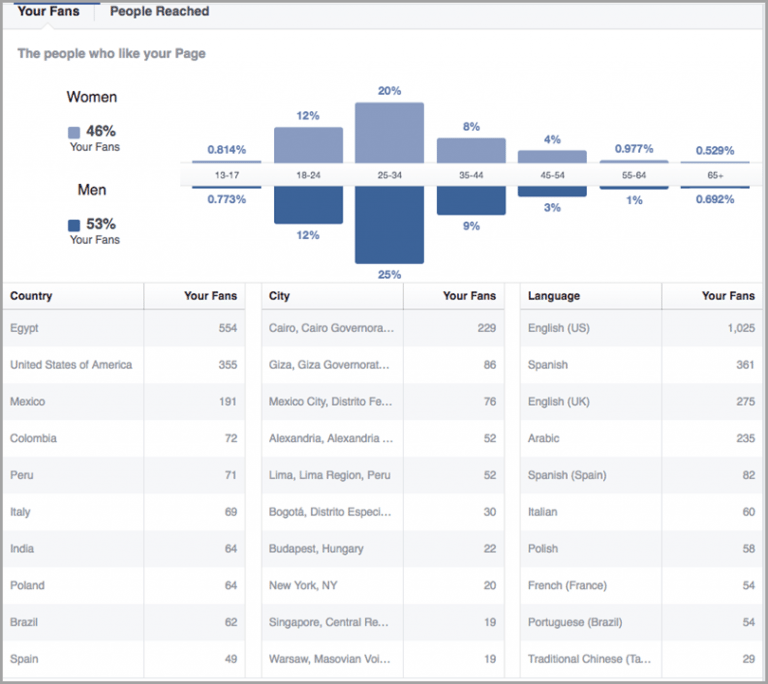Select the Your Fans tab

pos(48,12)
